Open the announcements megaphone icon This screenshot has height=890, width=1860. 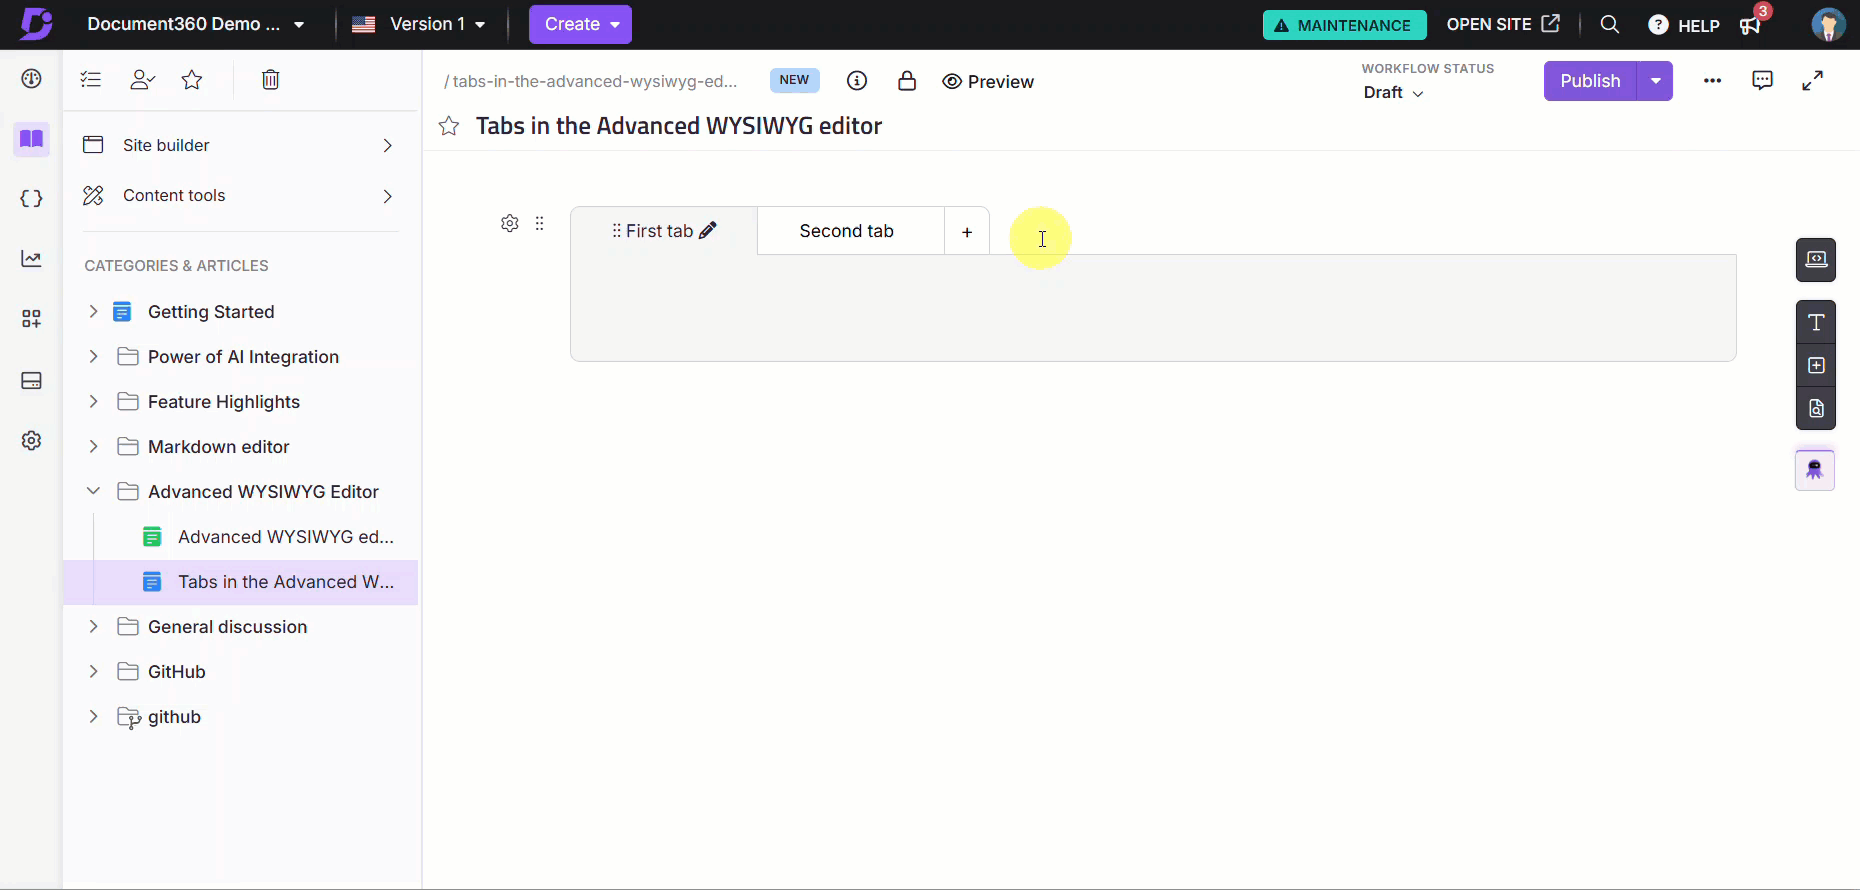[1752, 24]
